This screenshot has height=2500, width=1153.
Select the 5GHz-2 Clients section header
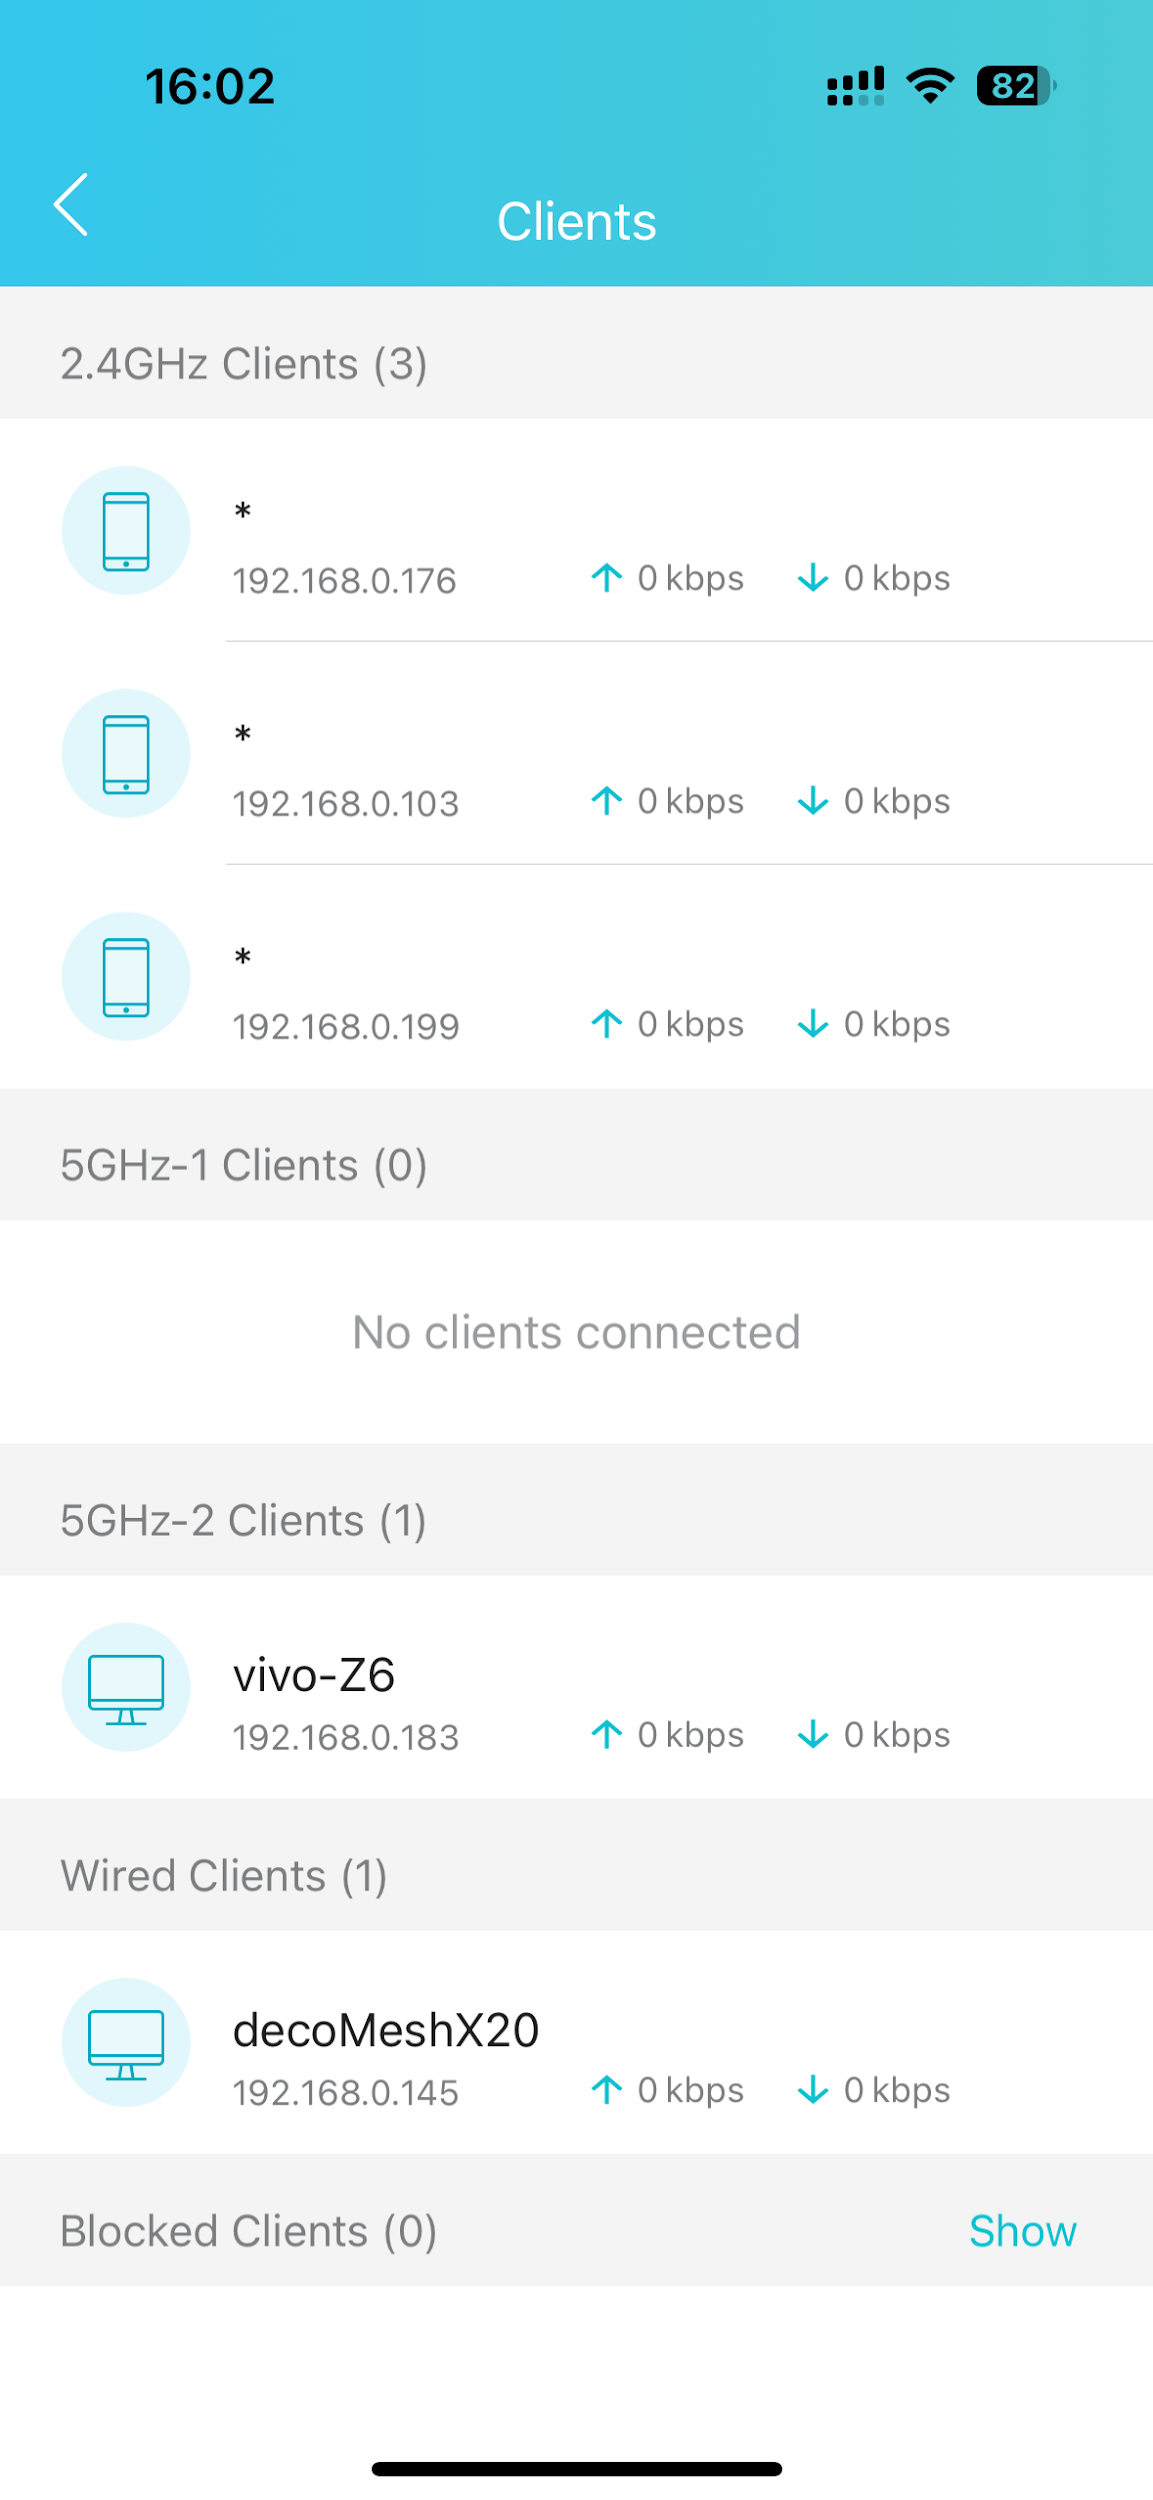coord(243,1519)
